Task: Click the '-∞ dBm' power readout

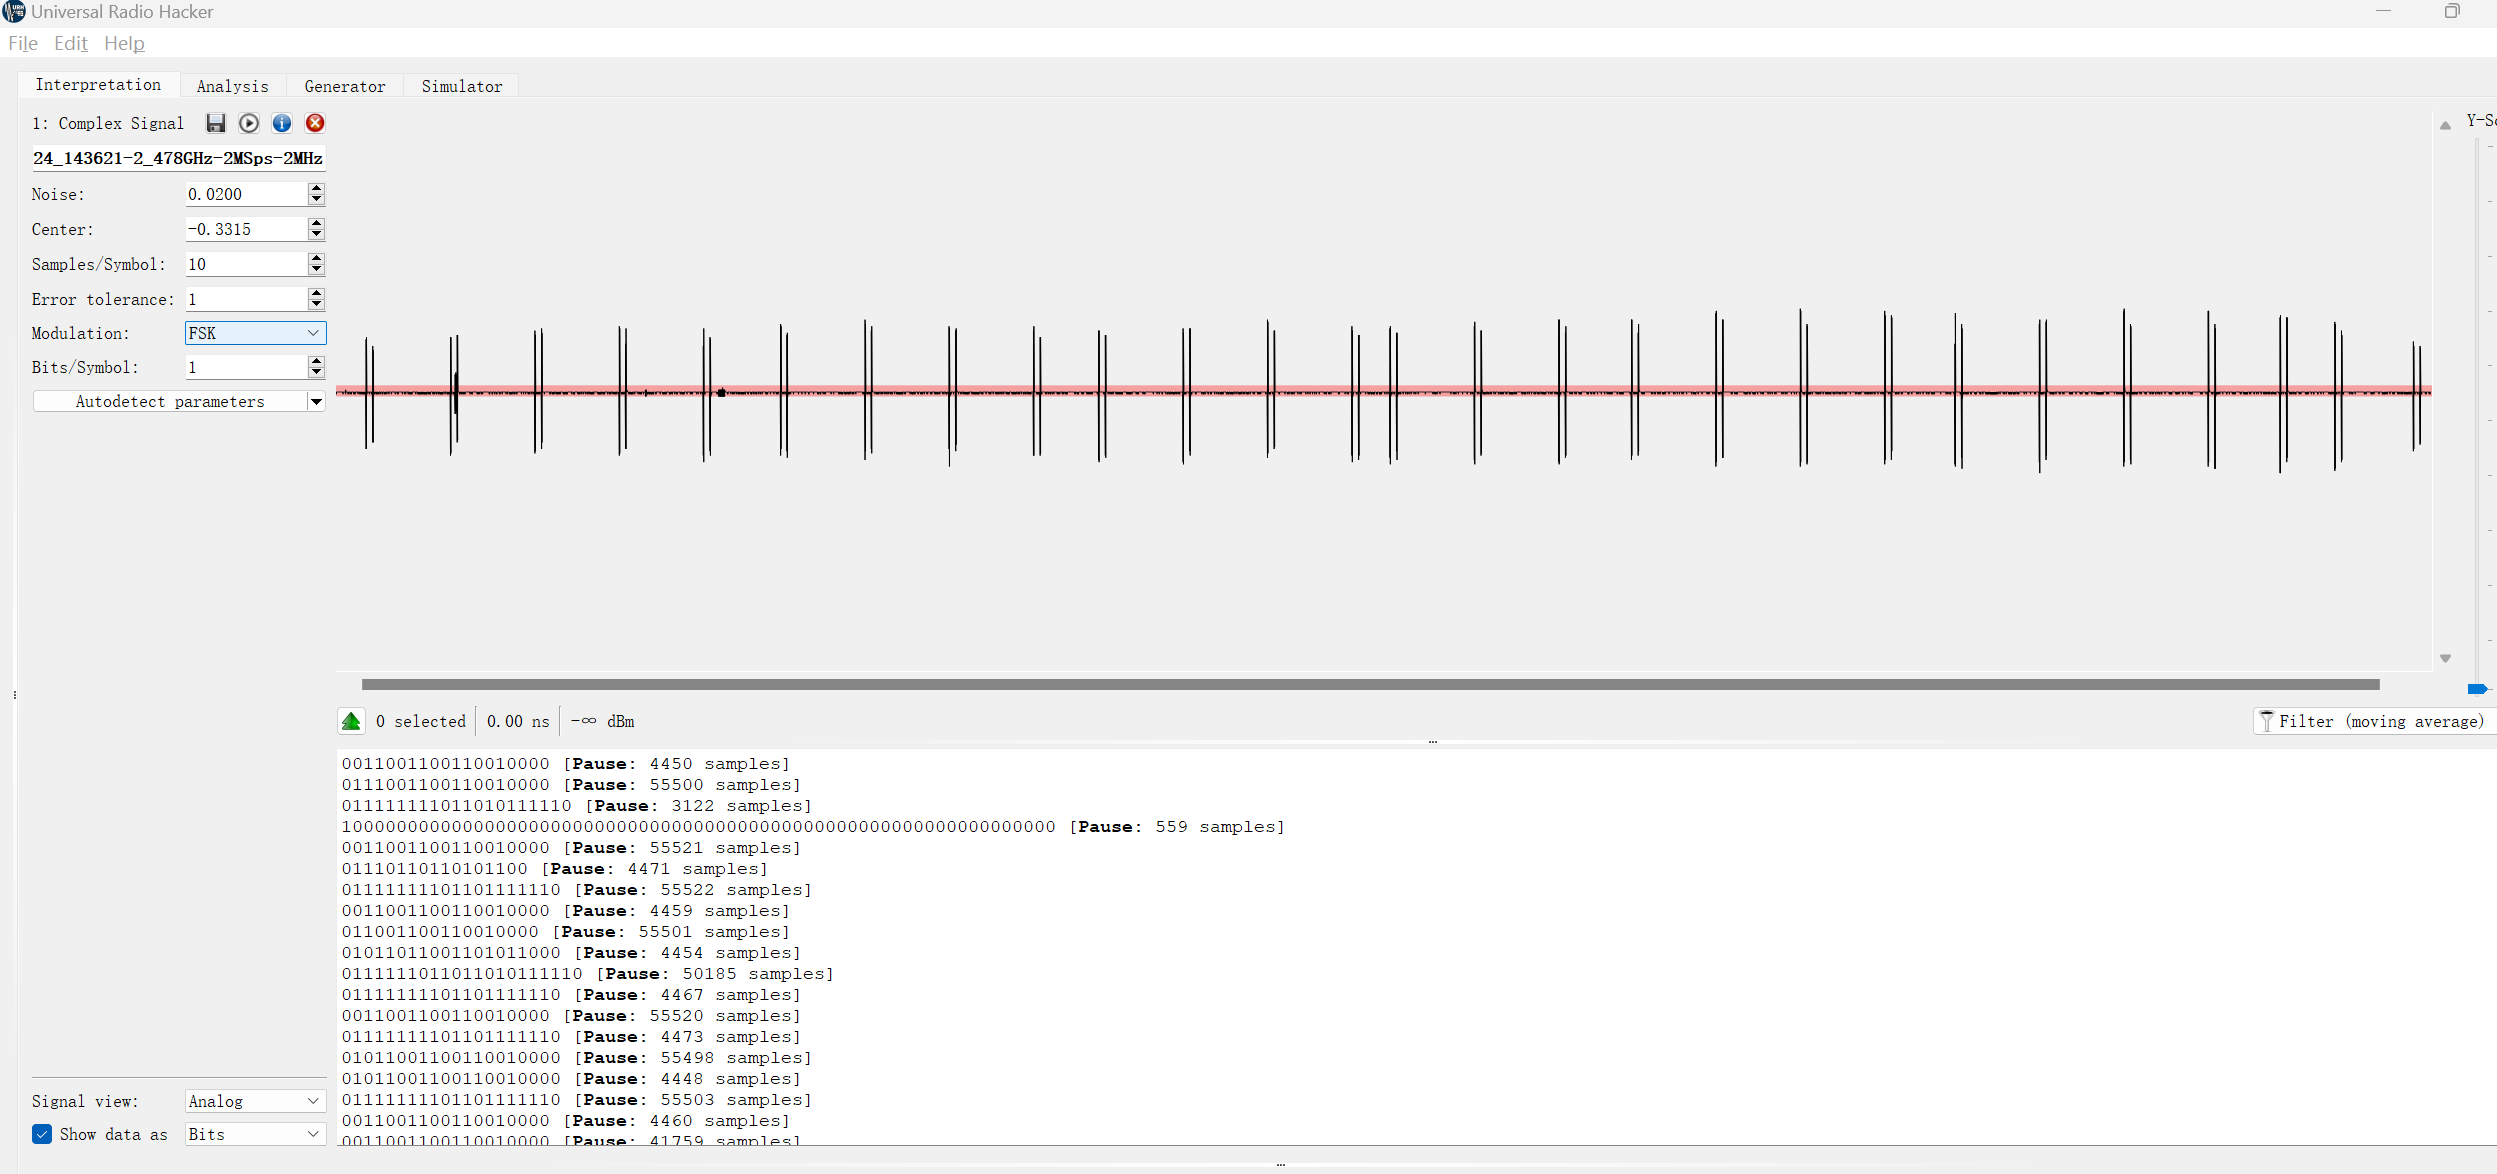Action: [x=602, y=721]
